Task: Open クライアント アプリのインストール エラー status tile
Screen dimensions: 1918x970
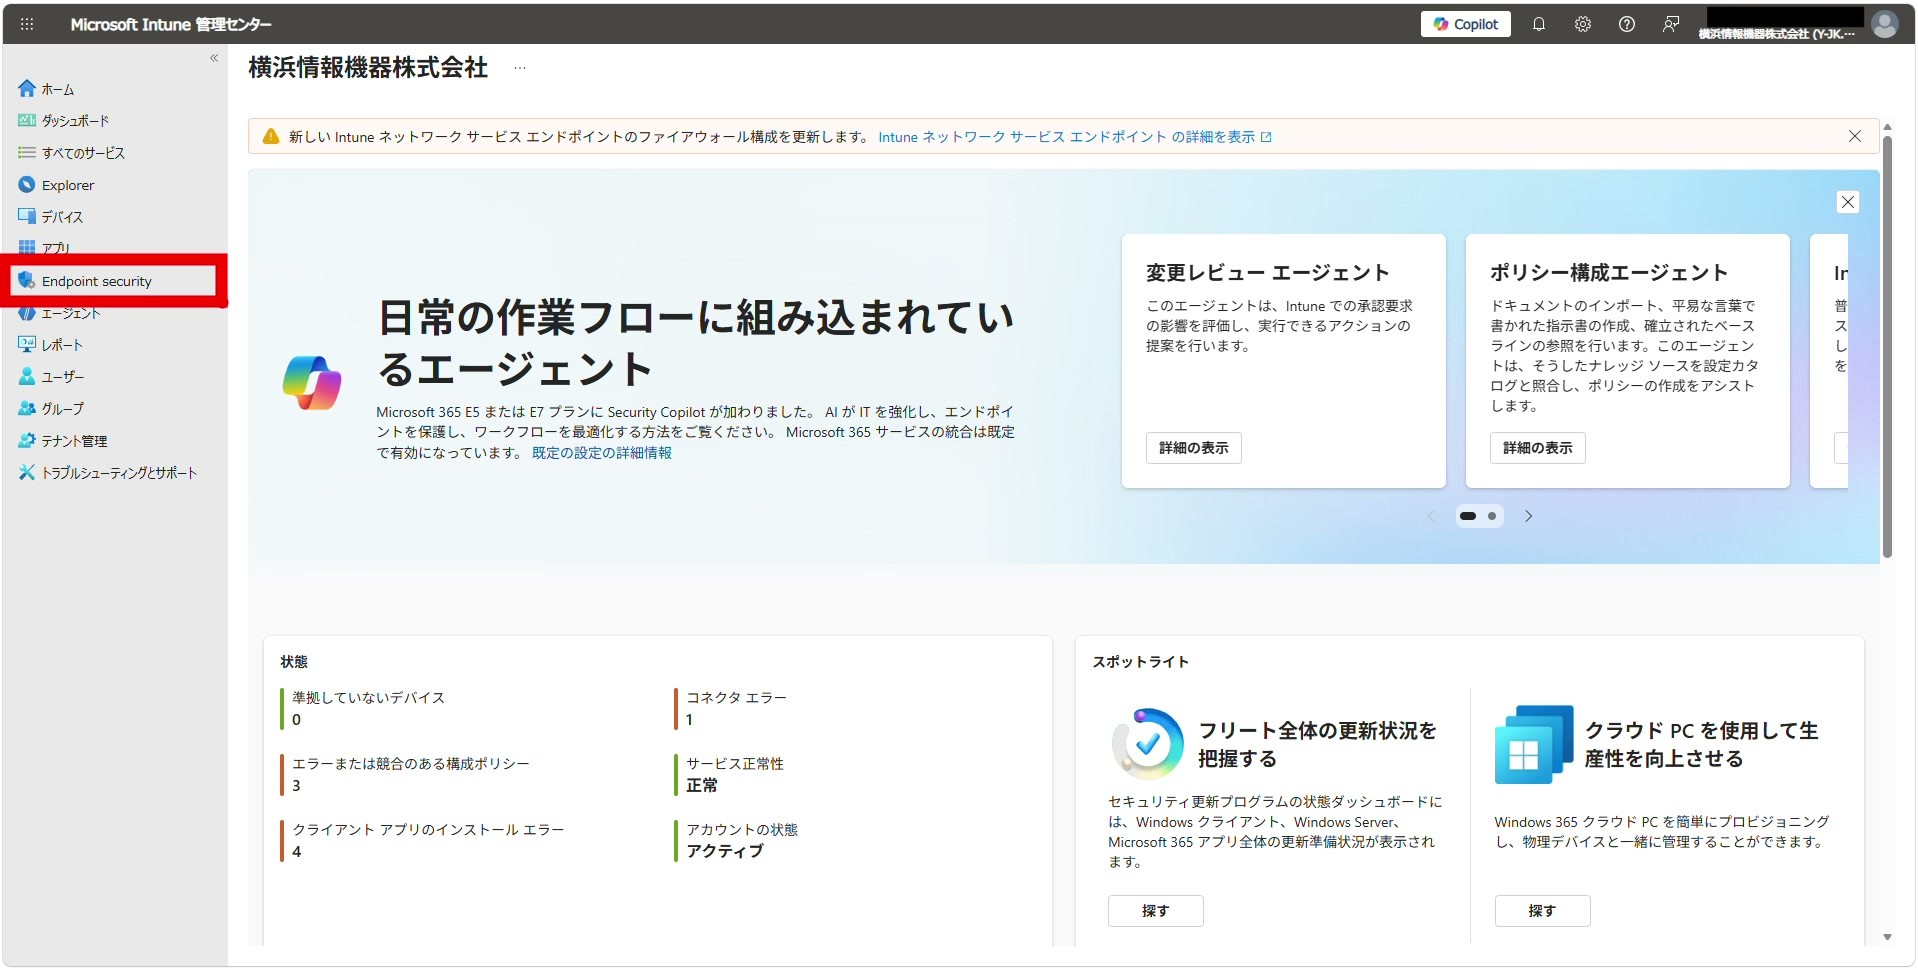Action: tap(422, 840)
